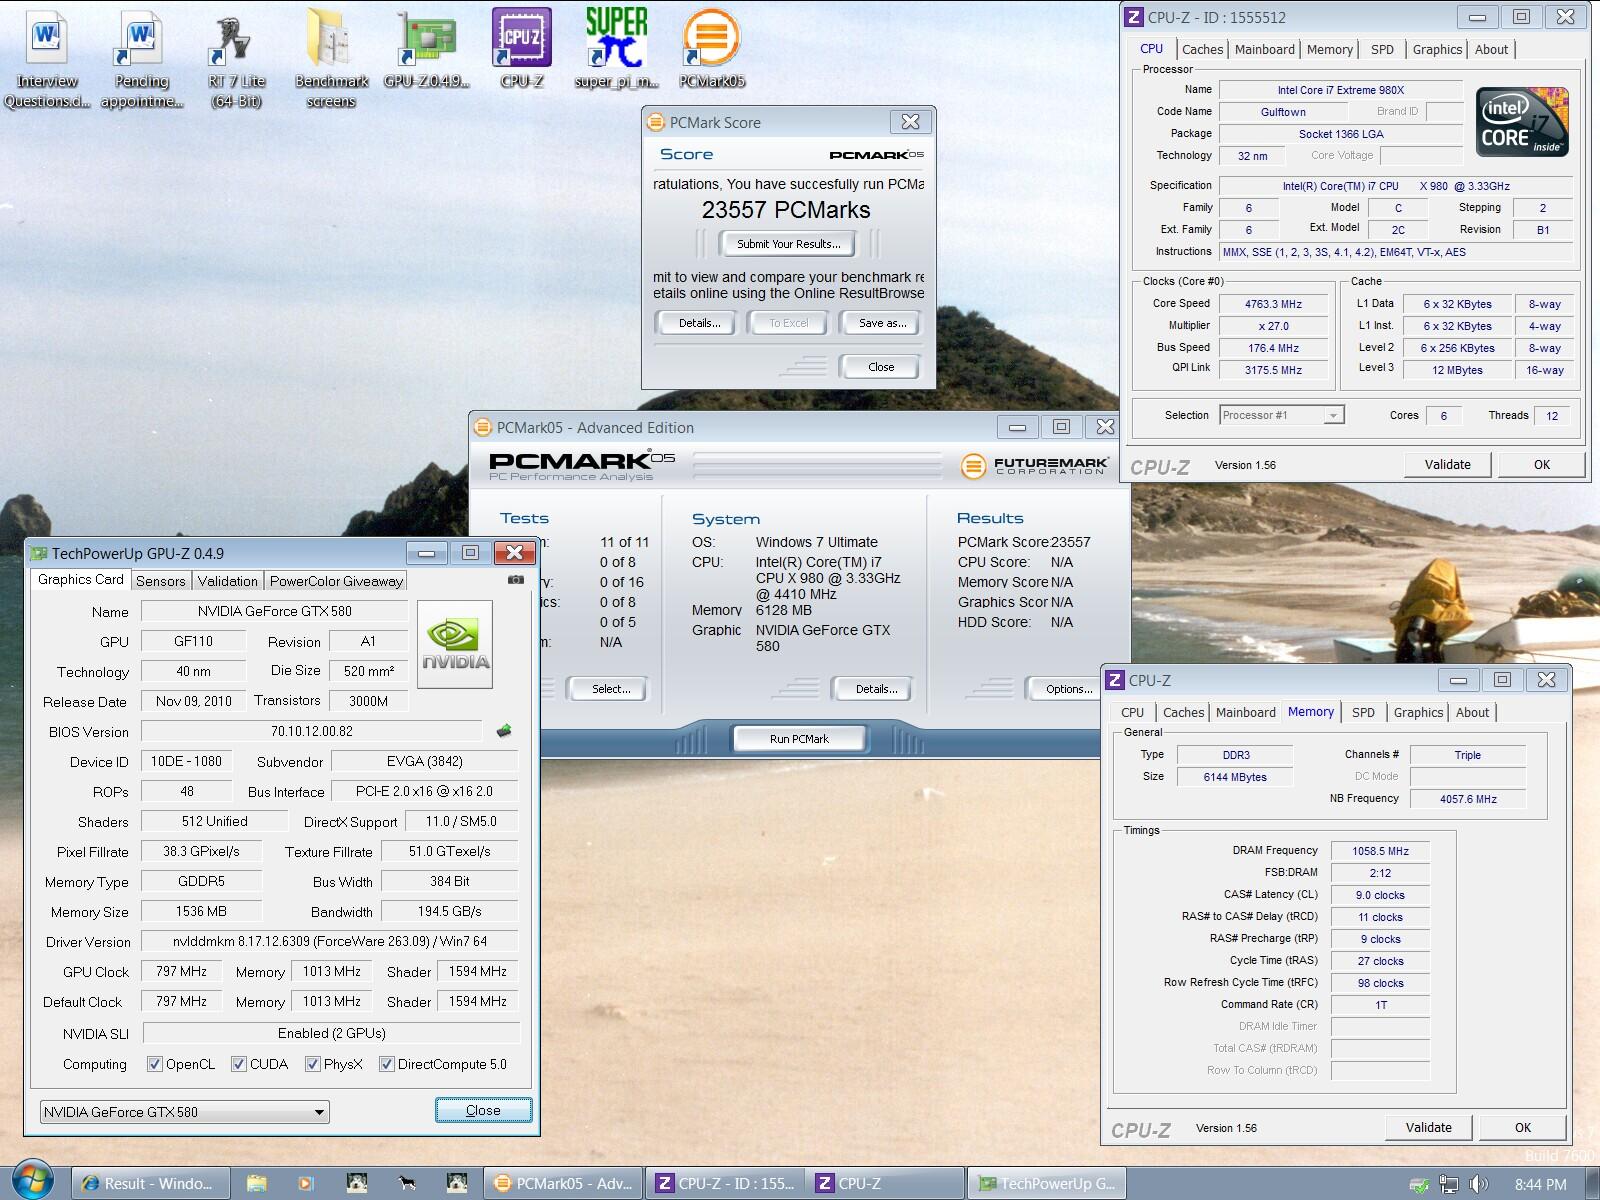This screenshot has height=1200, width=1600.
Task: Switch to Result Internet Explorer taskbar button
Action: point(151,1184)
